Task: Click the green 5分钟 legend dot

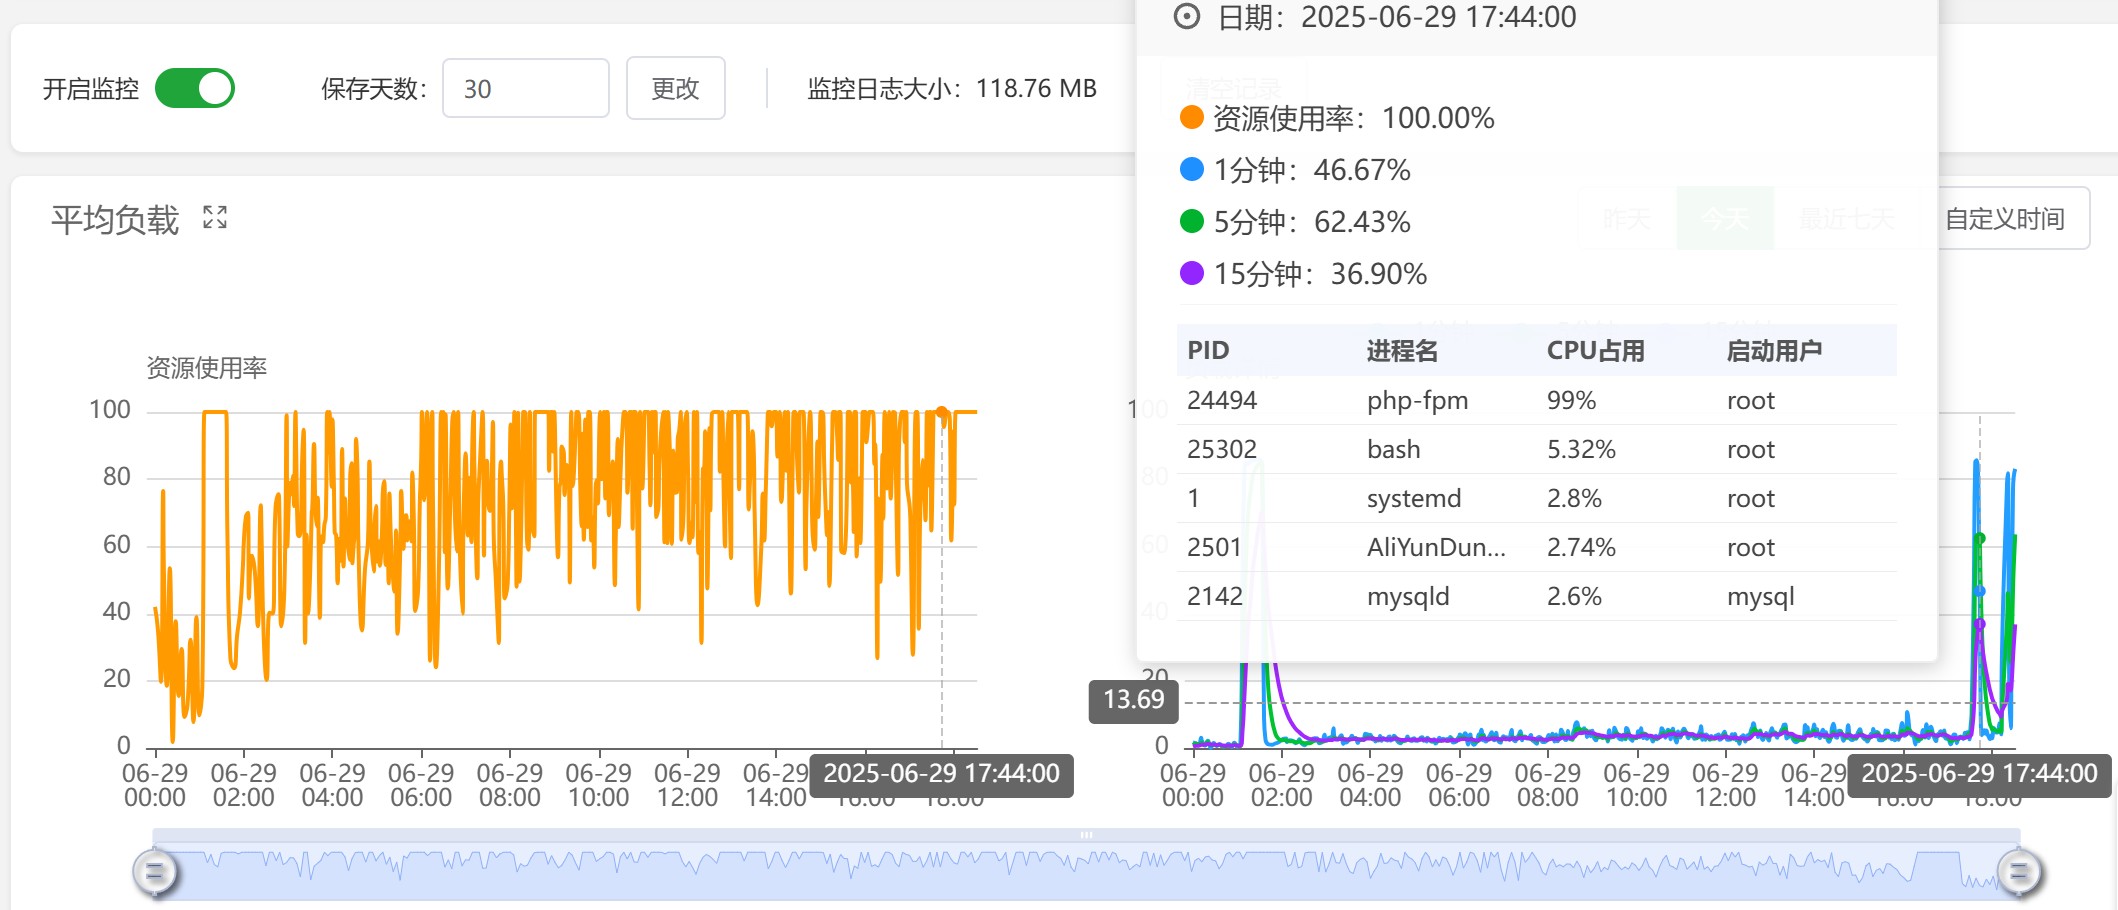Action: tap(1191, 221)
